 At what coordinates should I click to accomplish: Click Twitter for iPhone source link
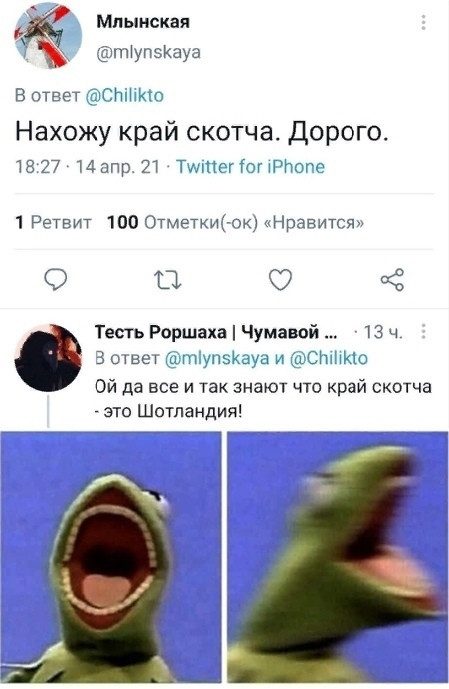(x=250, y=167)
